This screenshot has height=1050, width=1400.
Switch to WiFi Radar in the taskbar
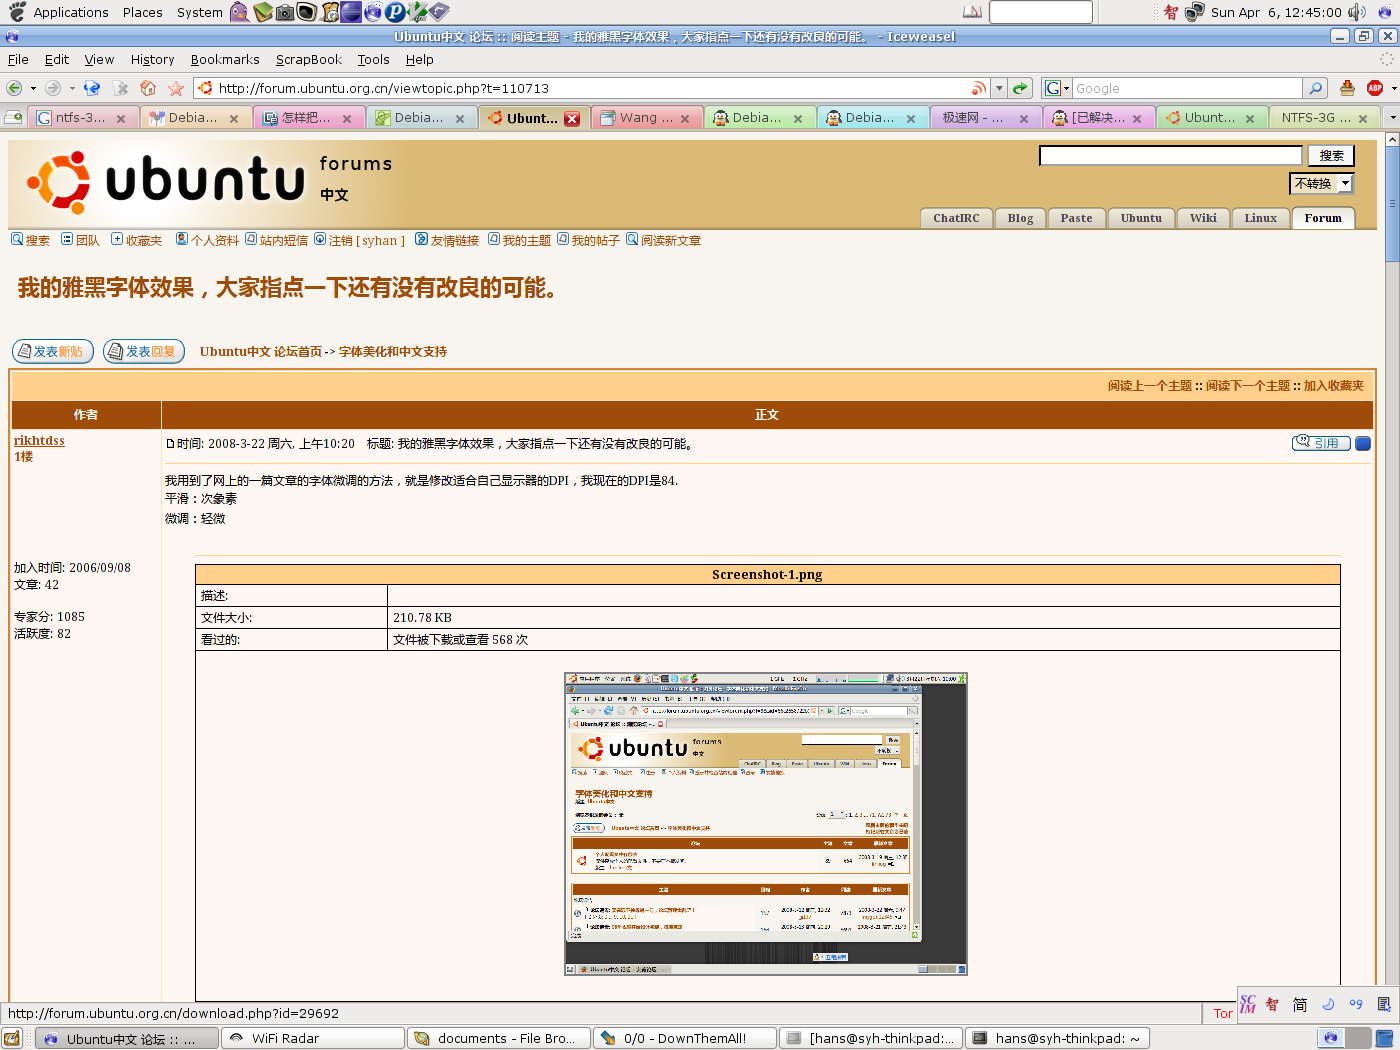313,1038
